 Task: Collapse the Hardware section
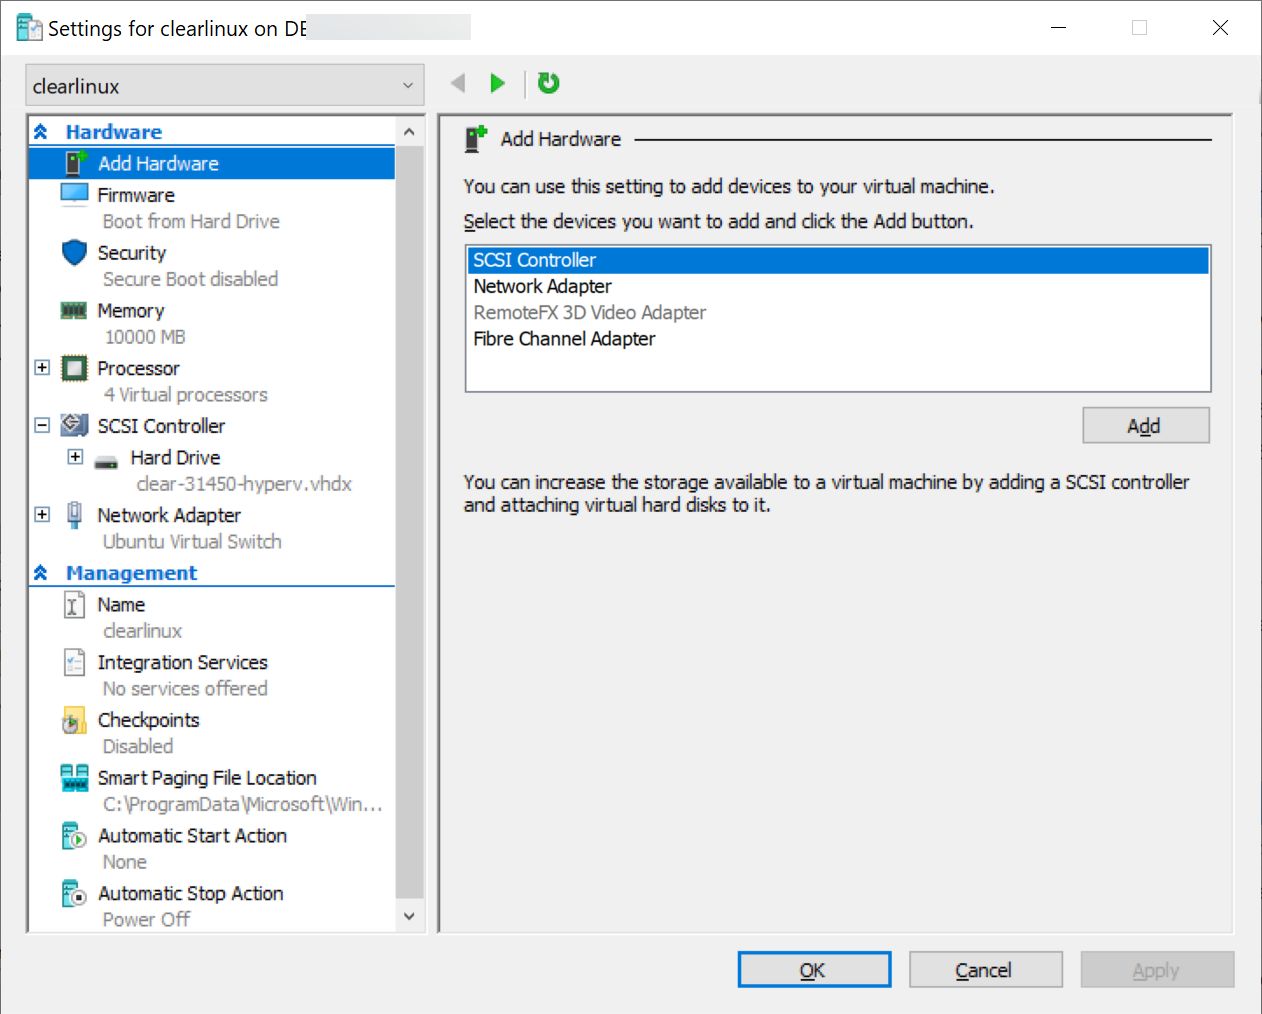[41, 132]
